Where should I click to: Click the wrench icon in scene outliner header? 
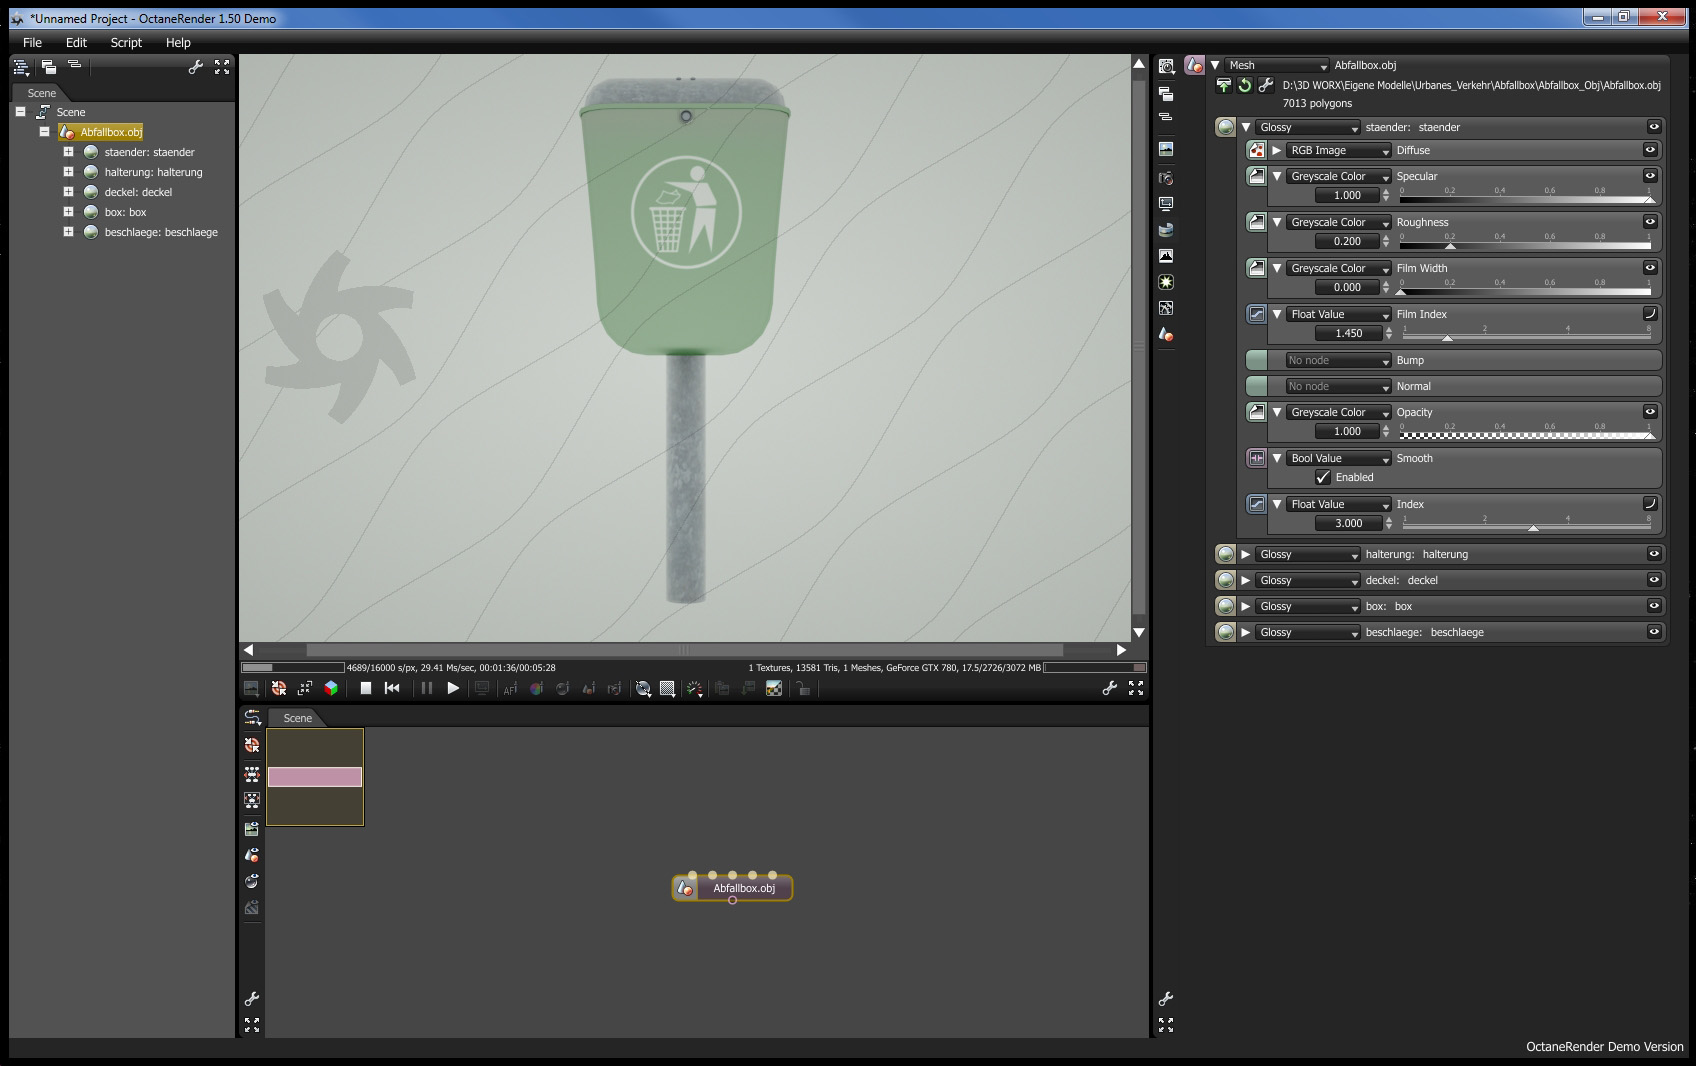point(196,67)
